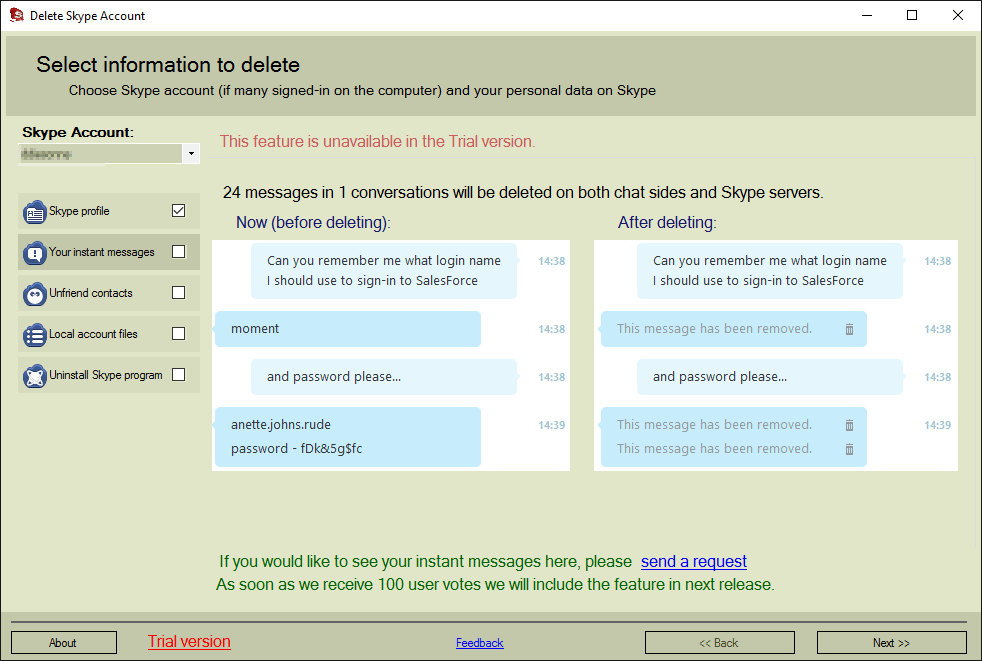Maximize the Delete Skype Account window
Image resolution: width=982 pixels, height=661 pixels.
[x=912, y=15]
